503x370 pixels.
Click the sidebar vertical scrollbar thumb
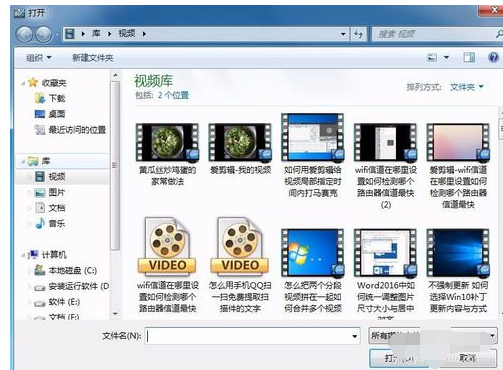pos(115,166)
